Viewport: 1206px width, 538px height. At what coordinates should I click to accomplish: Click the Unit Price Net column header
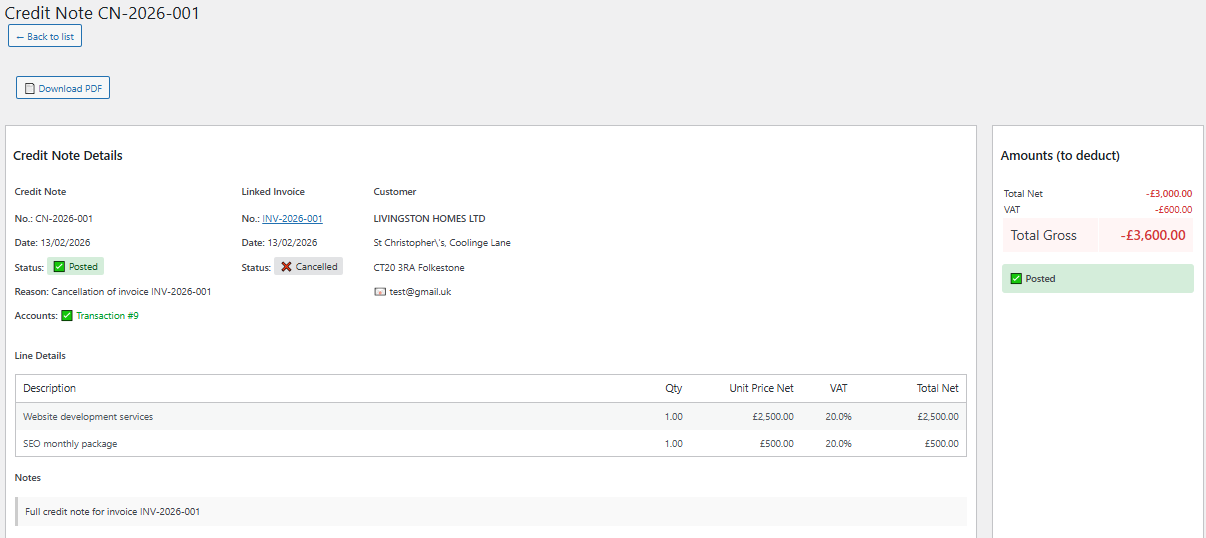point(761,388)
